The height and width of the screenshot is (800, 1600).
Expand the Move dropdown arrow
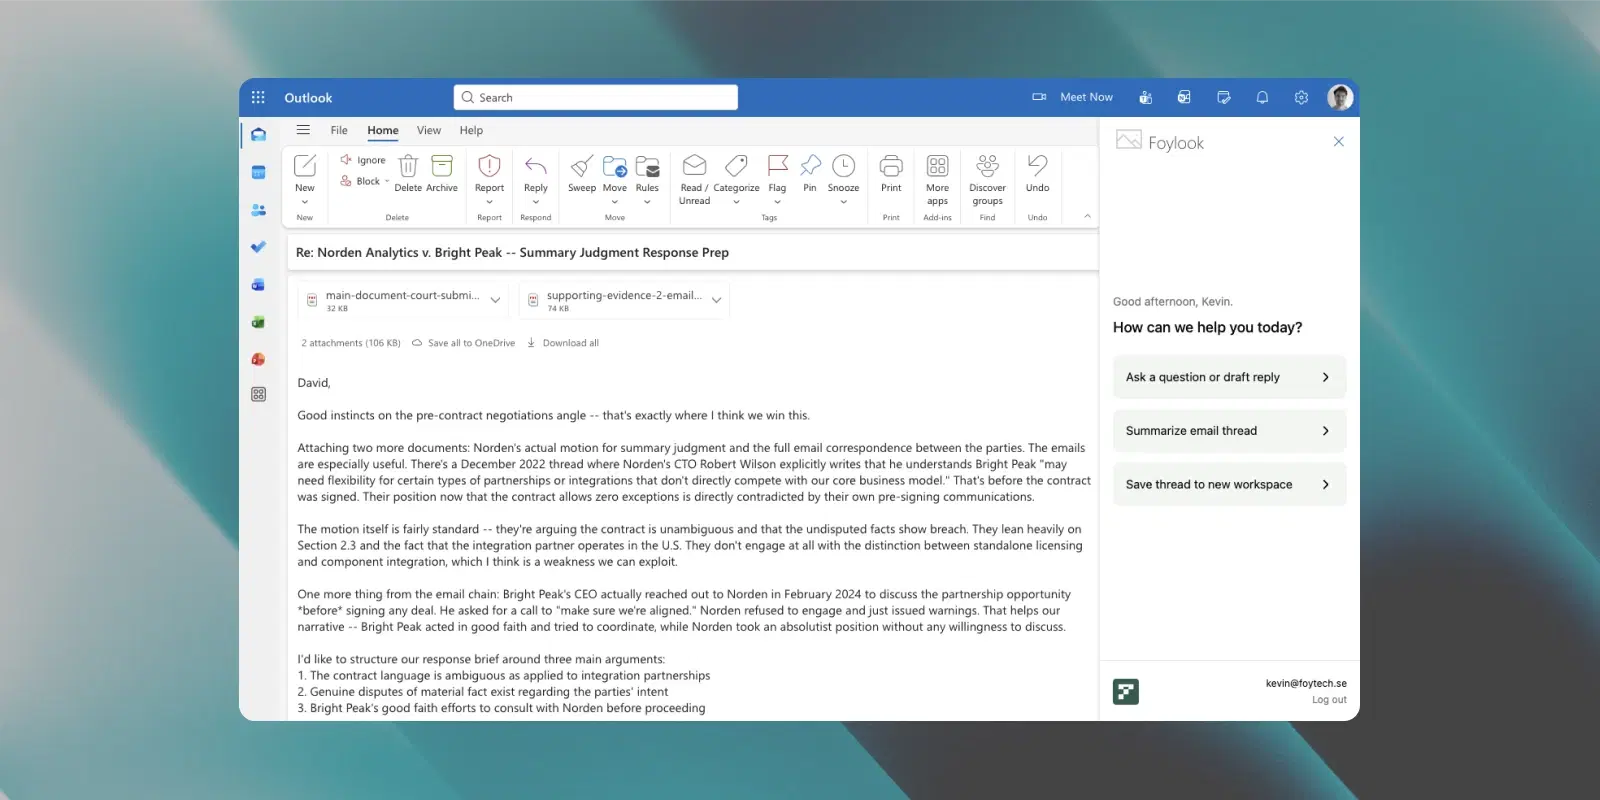click(615, 202)
